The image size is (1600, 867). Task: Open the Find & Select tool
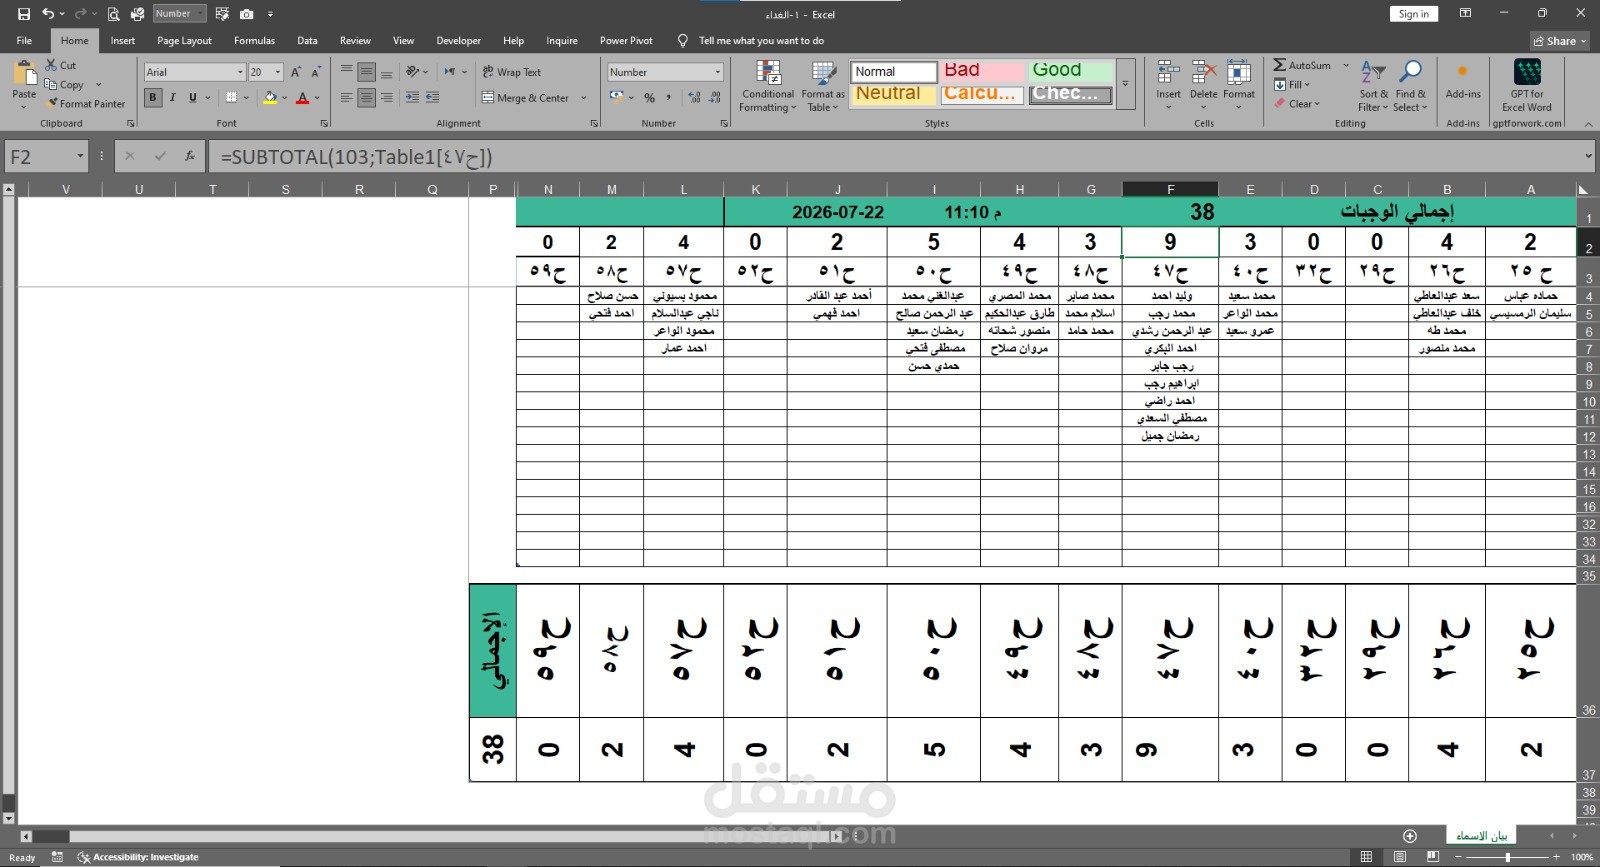[1410, 86]
